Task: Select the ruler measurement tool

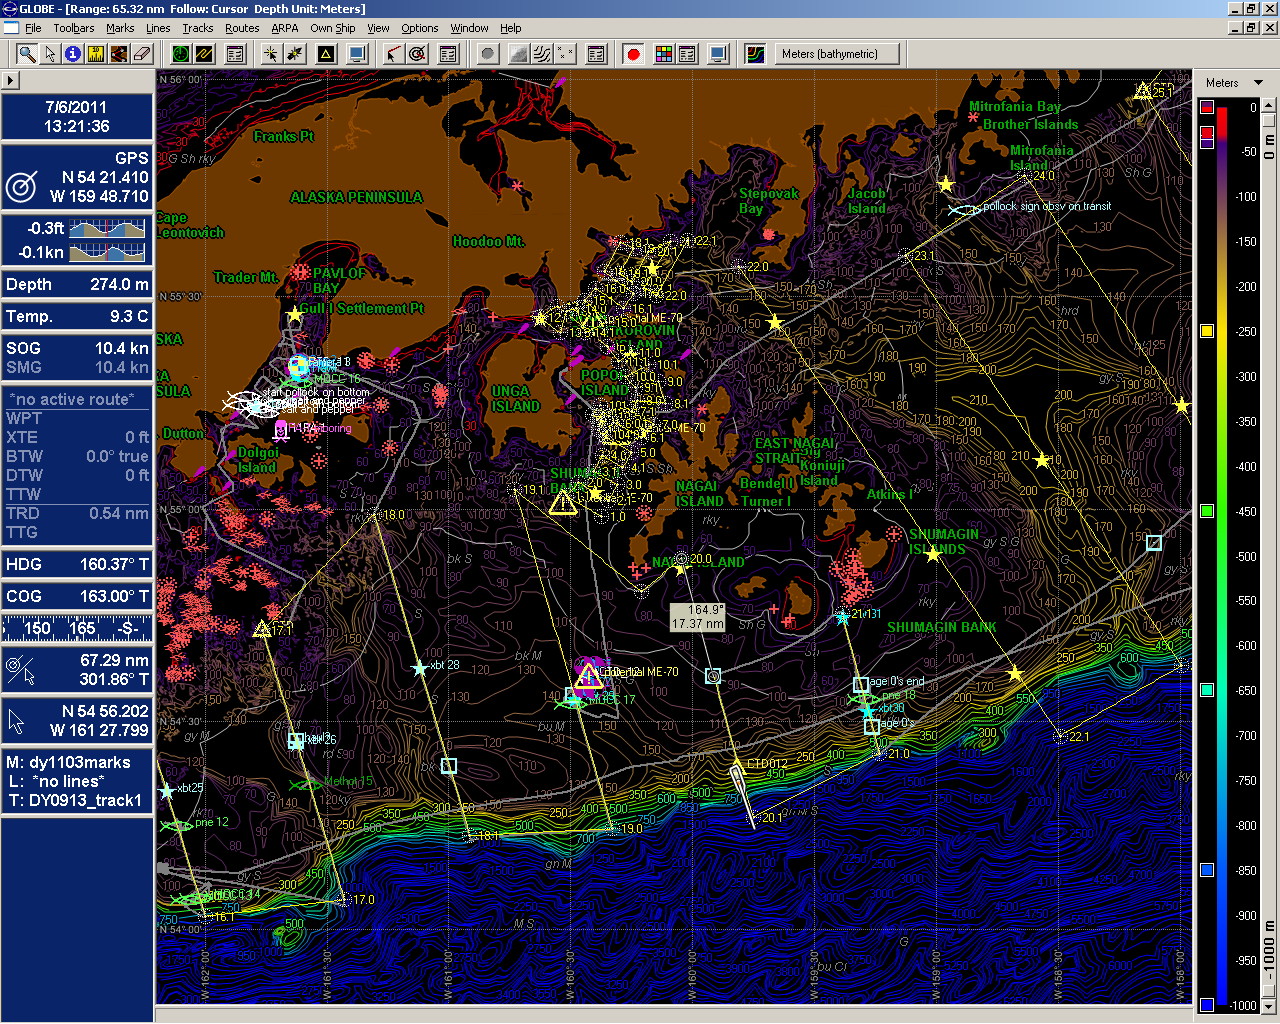Action: (x=96, y=53)
